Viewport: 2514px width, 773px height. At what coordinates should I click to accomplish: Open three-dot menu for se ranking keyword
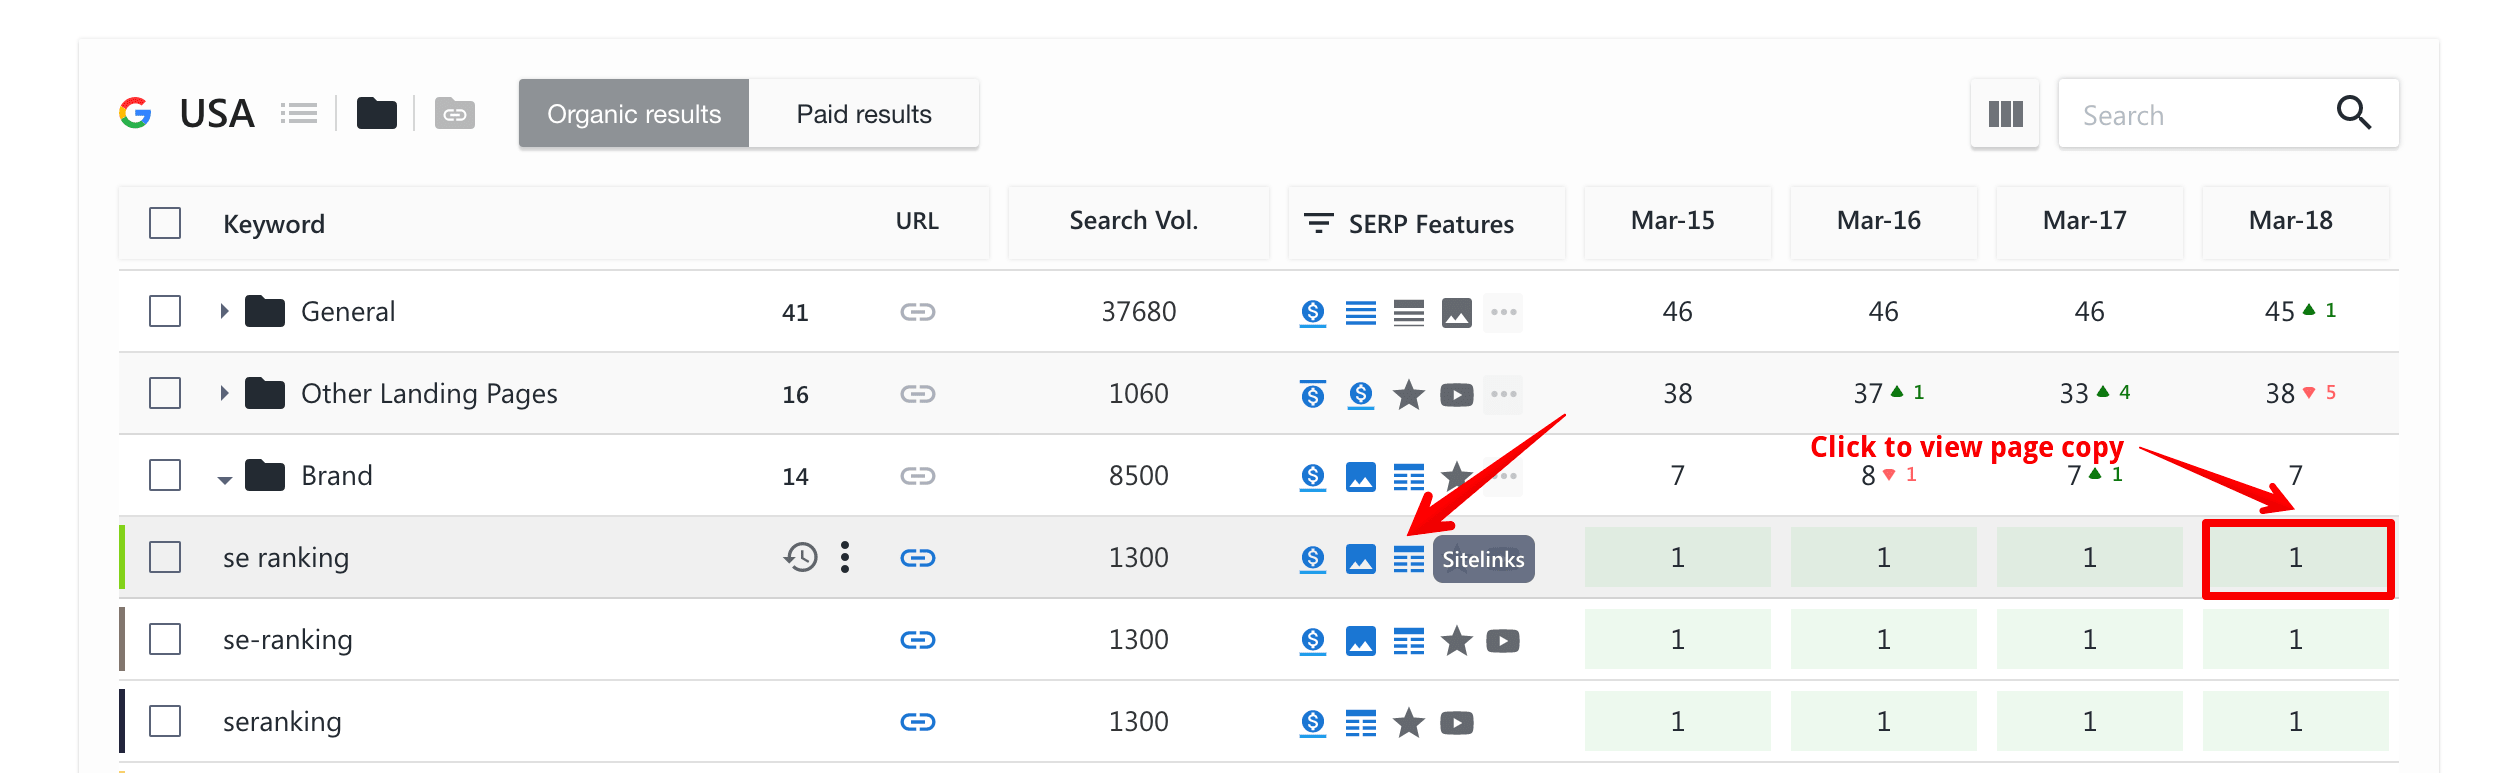(845, 557)
